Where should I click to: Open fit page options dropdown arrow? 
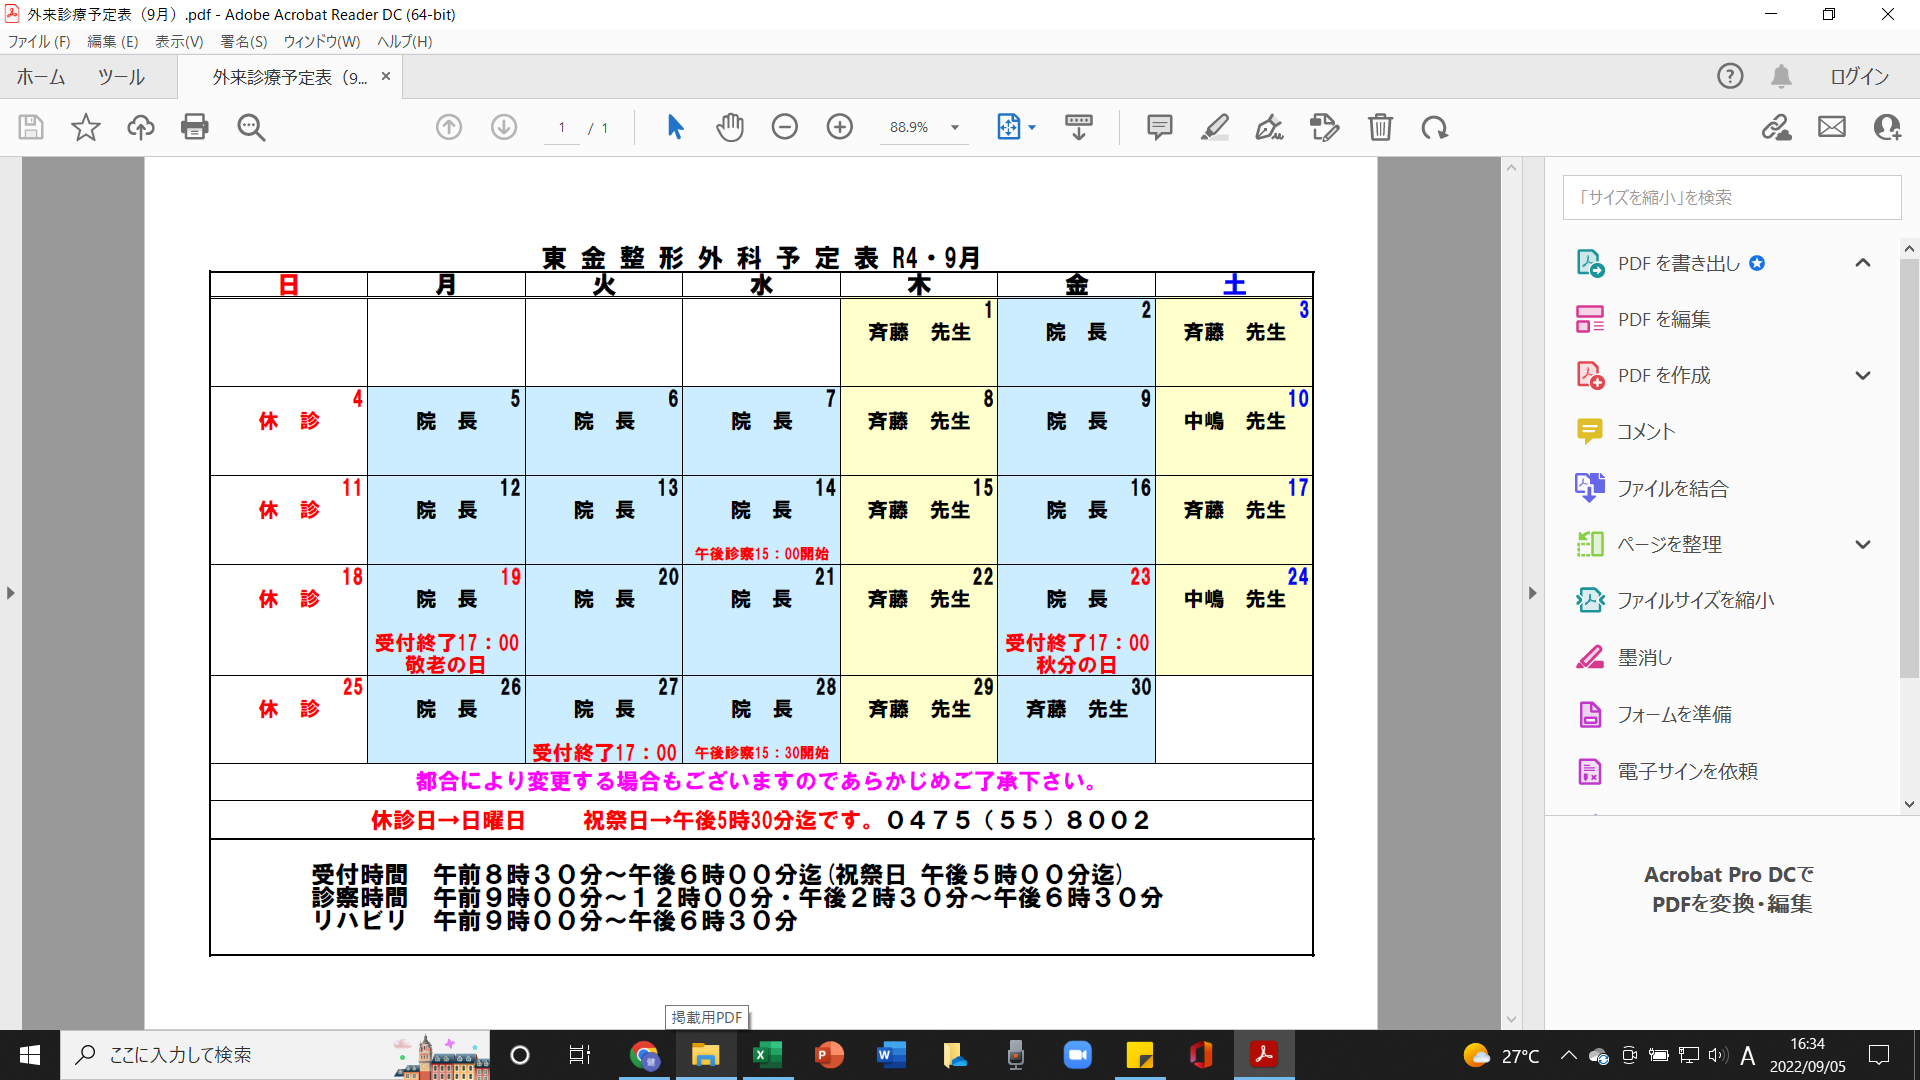tap(1032, 127)
